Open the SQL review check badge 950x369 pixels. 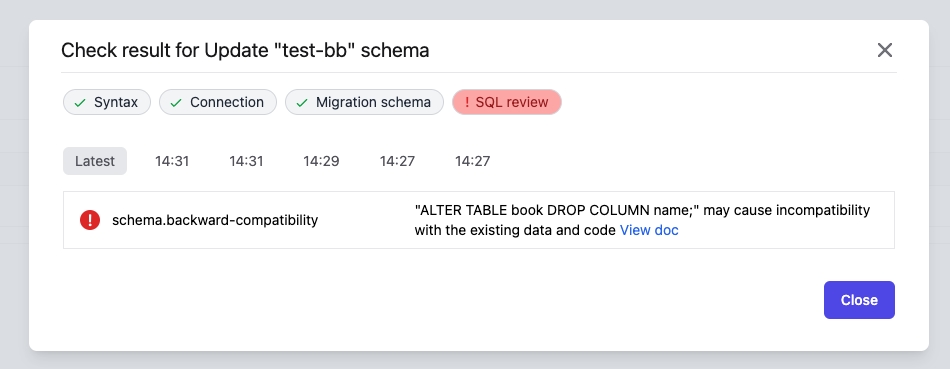(507, 102)
